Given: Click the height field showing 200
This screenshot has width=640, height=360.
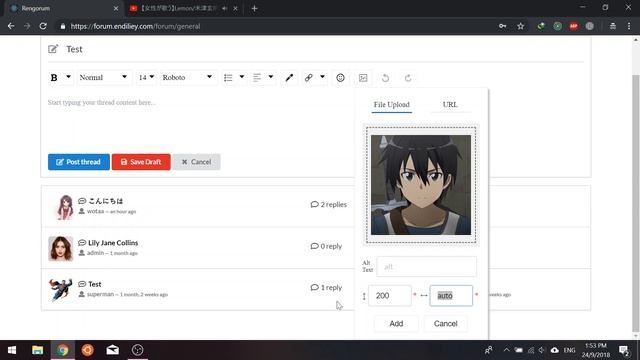Looking at the screenshot, I should (390, 296).
